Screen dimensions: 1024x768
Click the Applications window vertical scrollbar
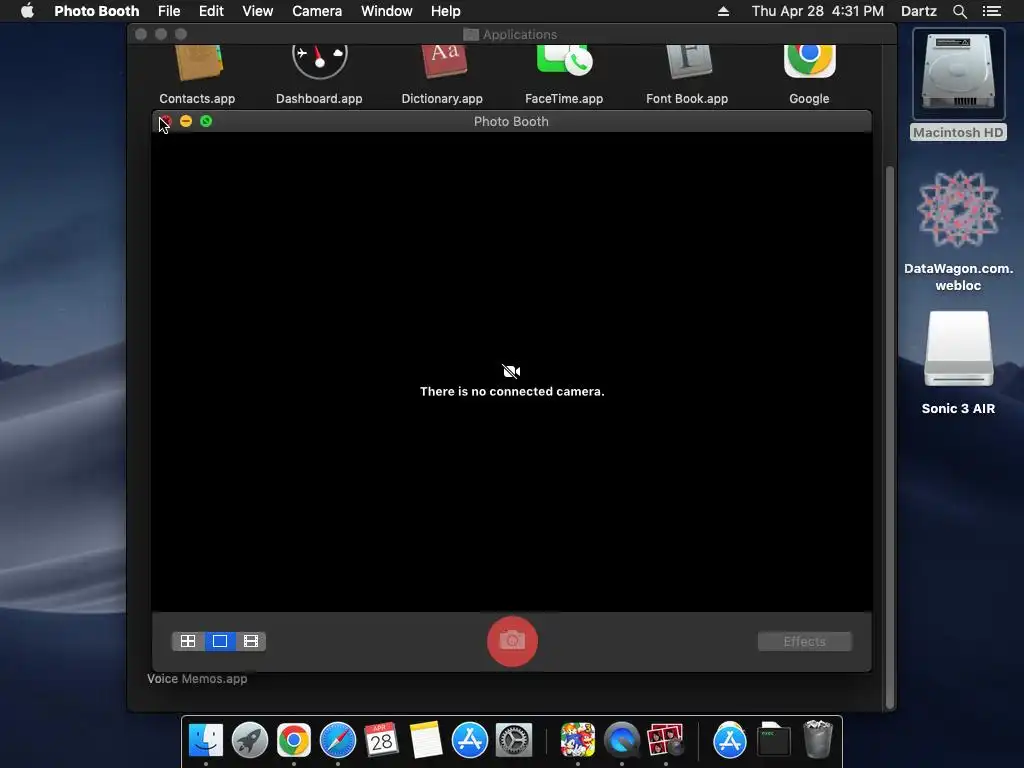pos(889,438)
